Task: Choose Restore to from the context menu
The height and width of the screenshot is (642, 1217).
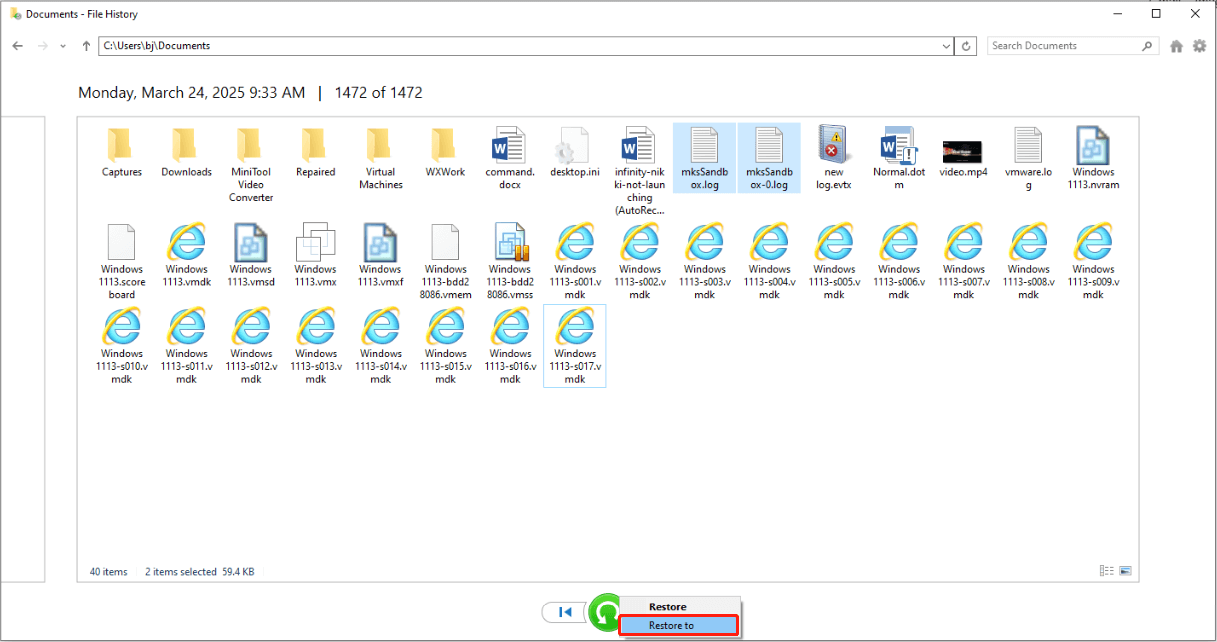Action: pyautogui.click(x=678, y=624)
